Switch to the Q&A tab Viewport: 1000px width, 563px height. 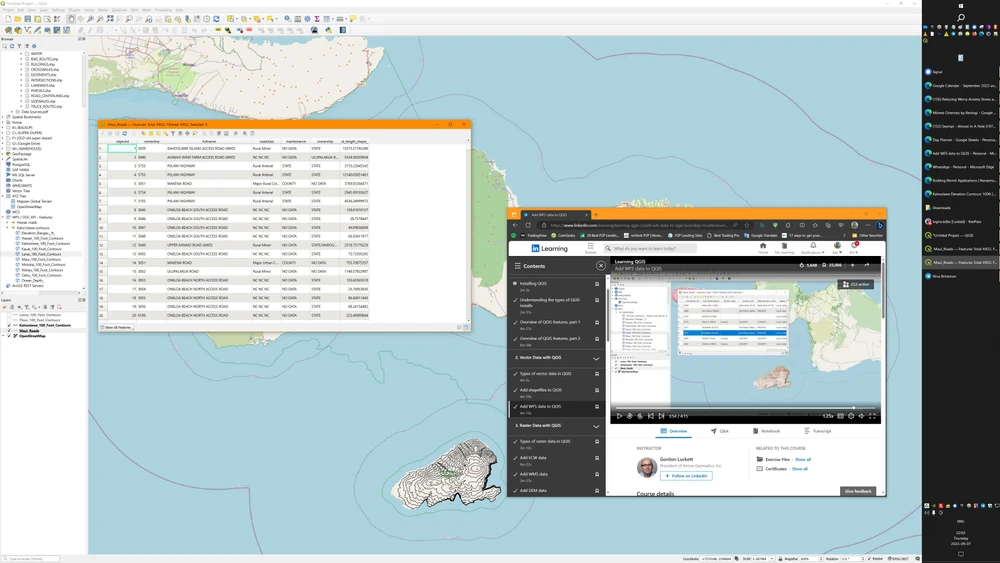(x=720, y=431)
